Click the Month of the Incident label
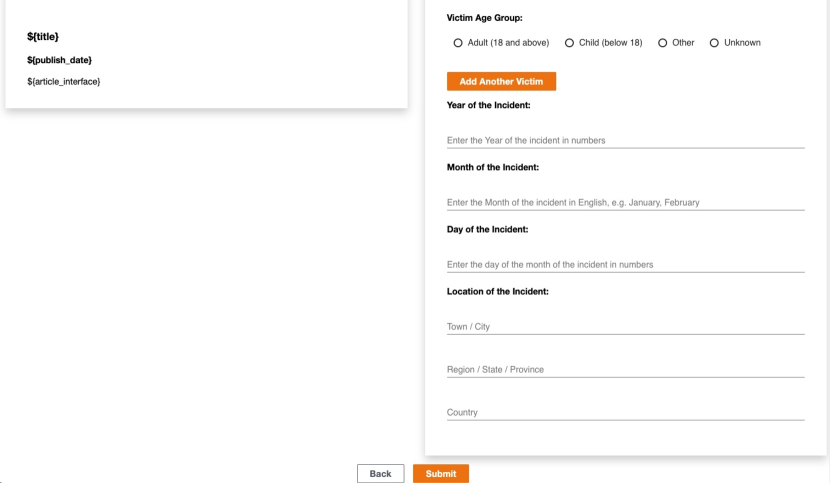The height and width of the screenshot is (483, 830). point(493,167)
